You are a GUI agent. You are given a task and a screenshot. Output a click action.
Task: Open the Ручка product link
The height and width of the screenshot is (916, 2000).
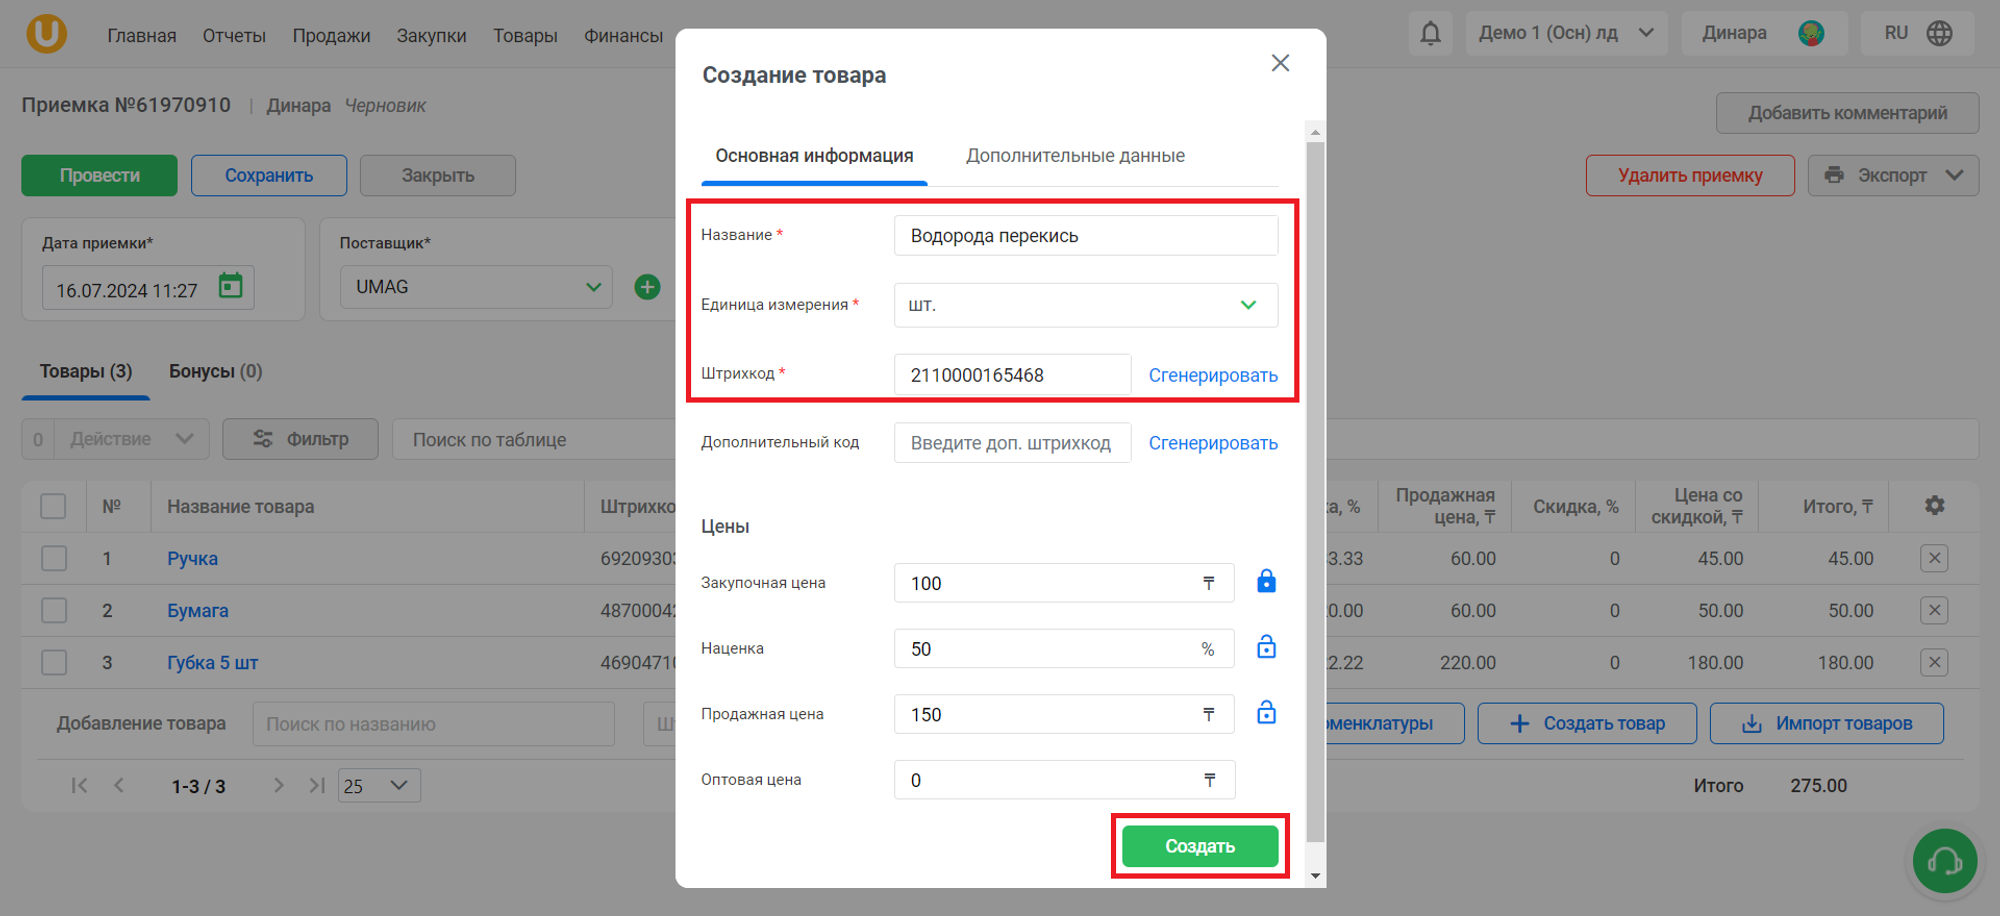click(x=192, y=558)
